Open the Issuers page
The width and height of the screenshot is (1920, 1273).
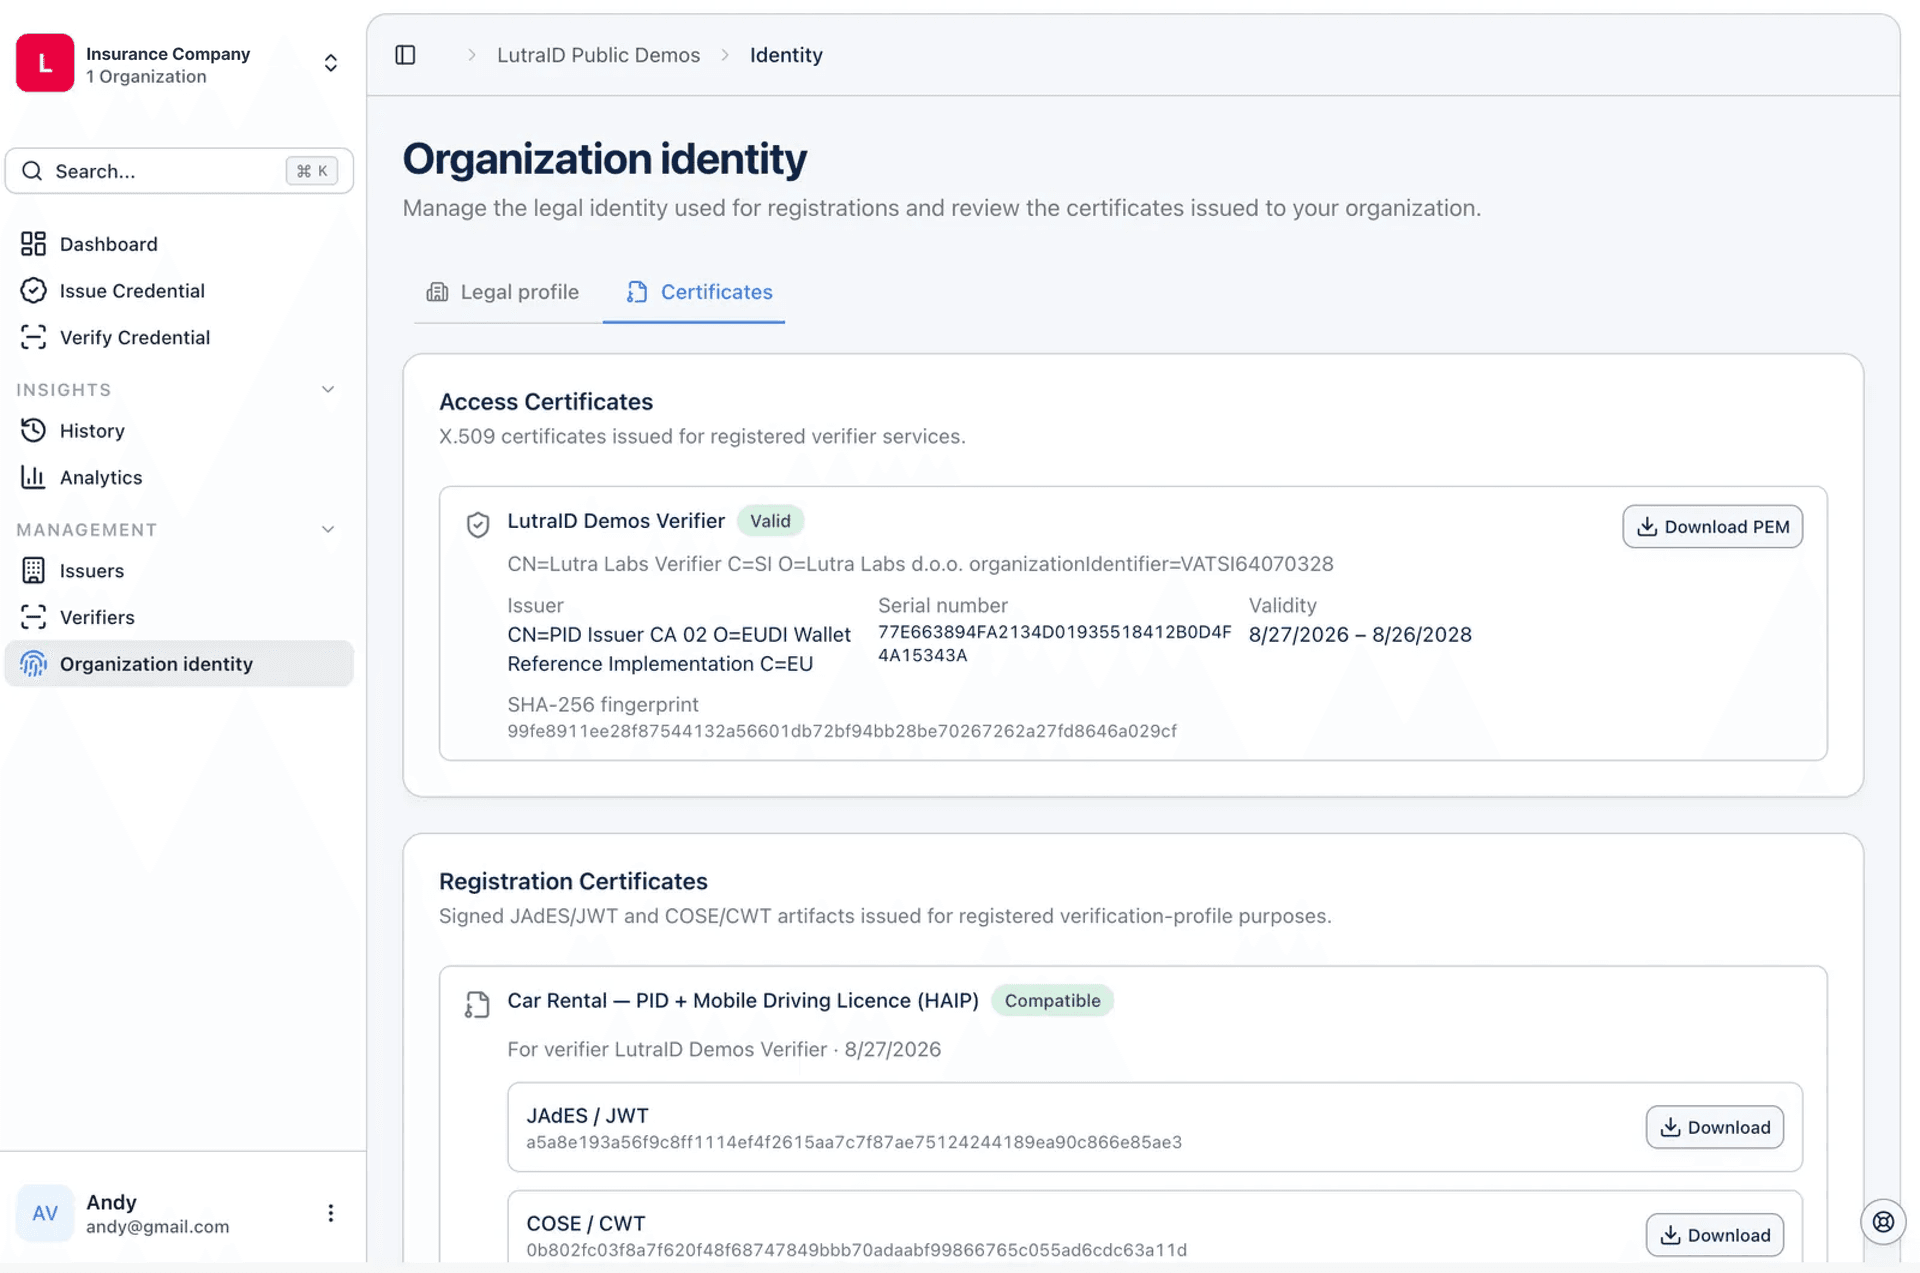(179, 570)
